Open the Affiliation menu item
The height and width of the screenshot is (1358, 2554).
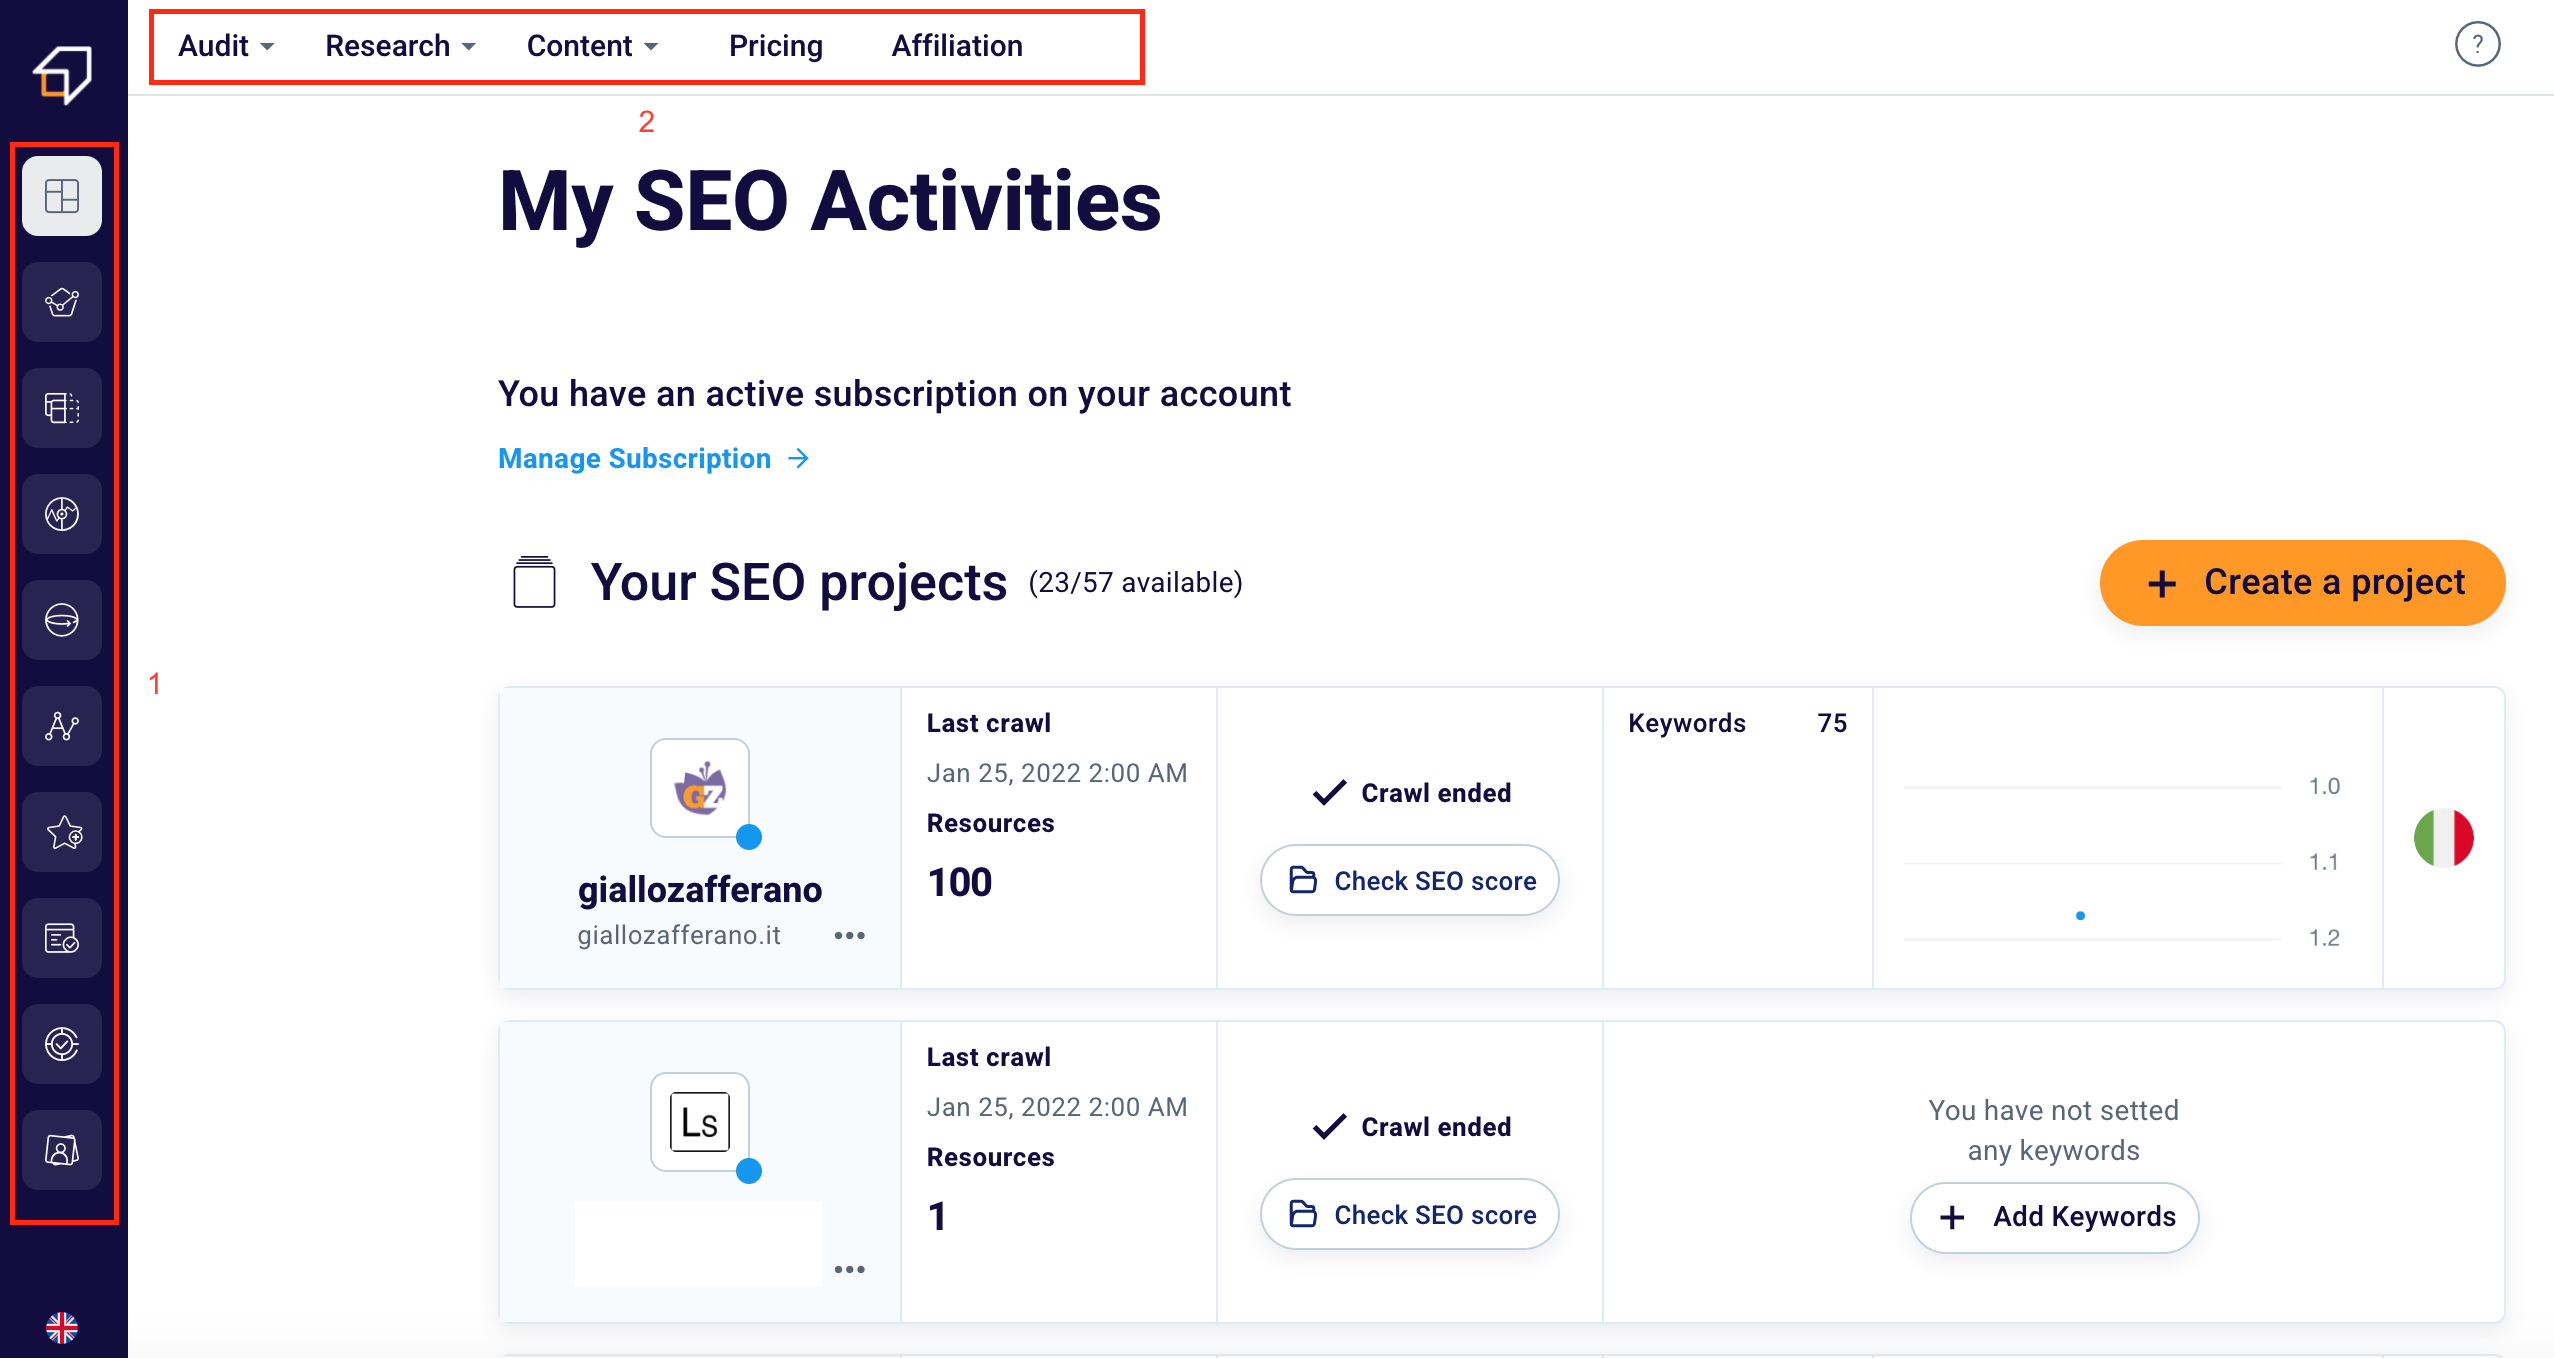957,46
